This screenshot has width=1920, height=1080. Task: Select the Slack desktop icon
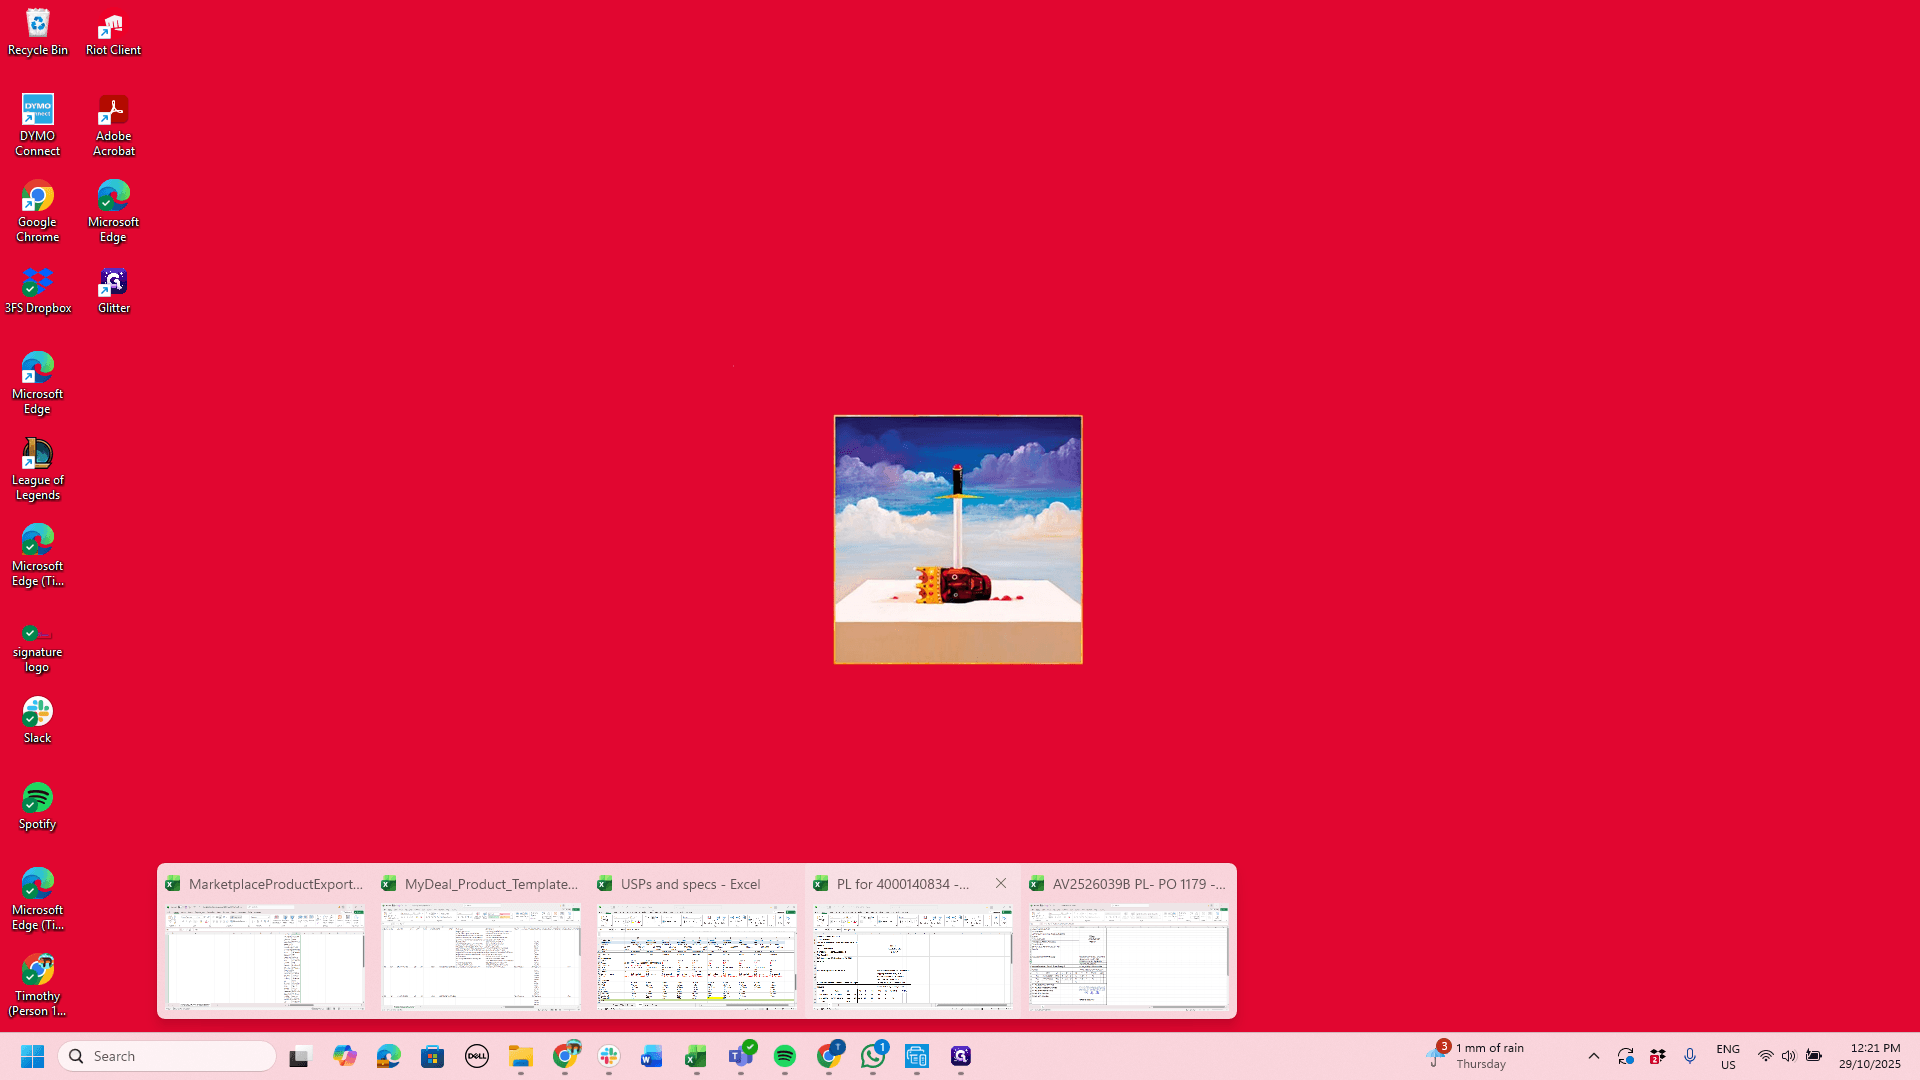click(x=38, y=721)
